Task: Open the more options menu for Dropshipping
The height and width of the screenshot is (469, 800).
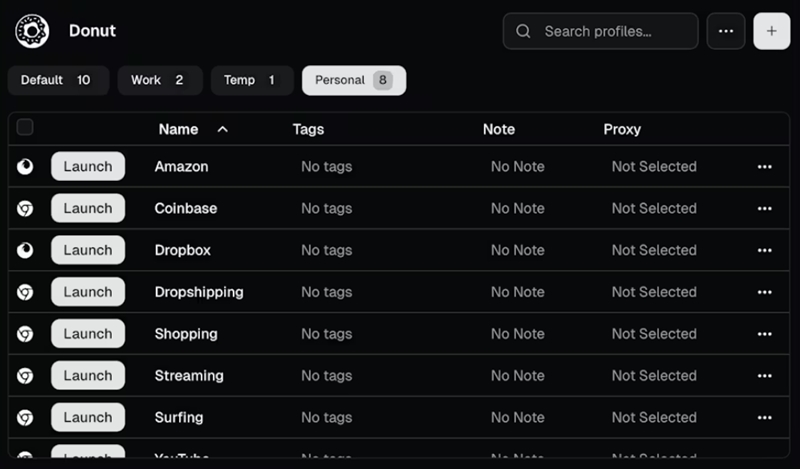Action: [x=764, y=293]
